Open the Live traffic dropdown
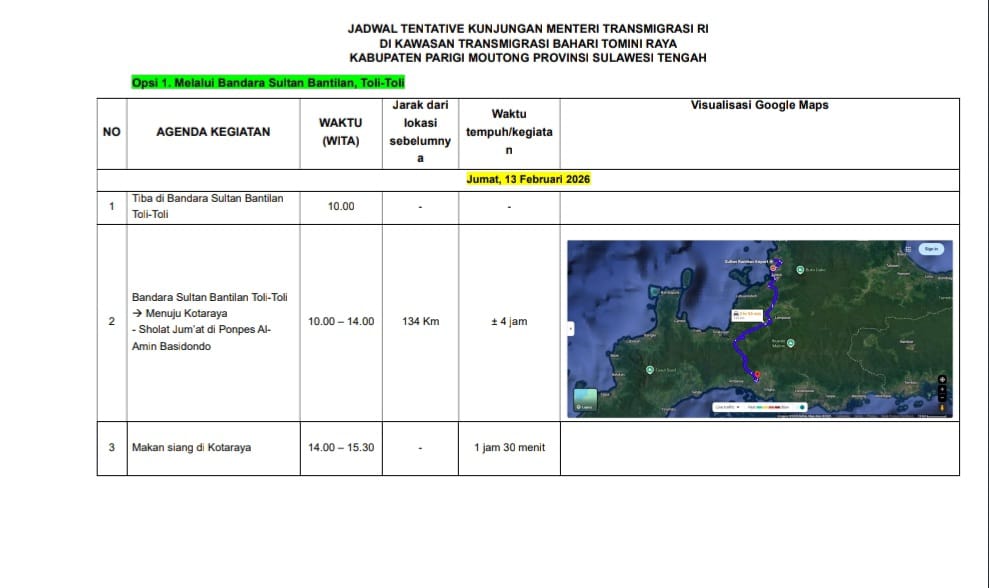The image size is (989, 588). click(727, 407)
